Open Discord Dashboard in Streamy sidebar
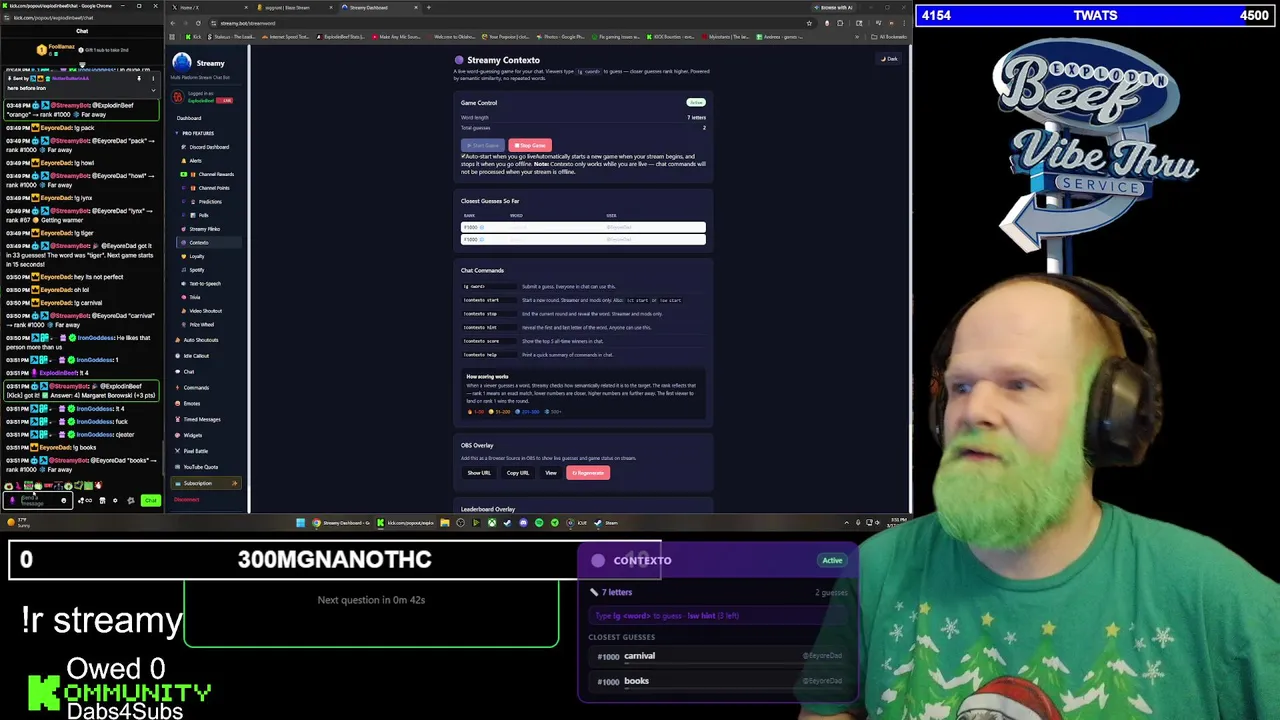The width and height of the screenshot is (1280, 720). [x=208, y=147]
